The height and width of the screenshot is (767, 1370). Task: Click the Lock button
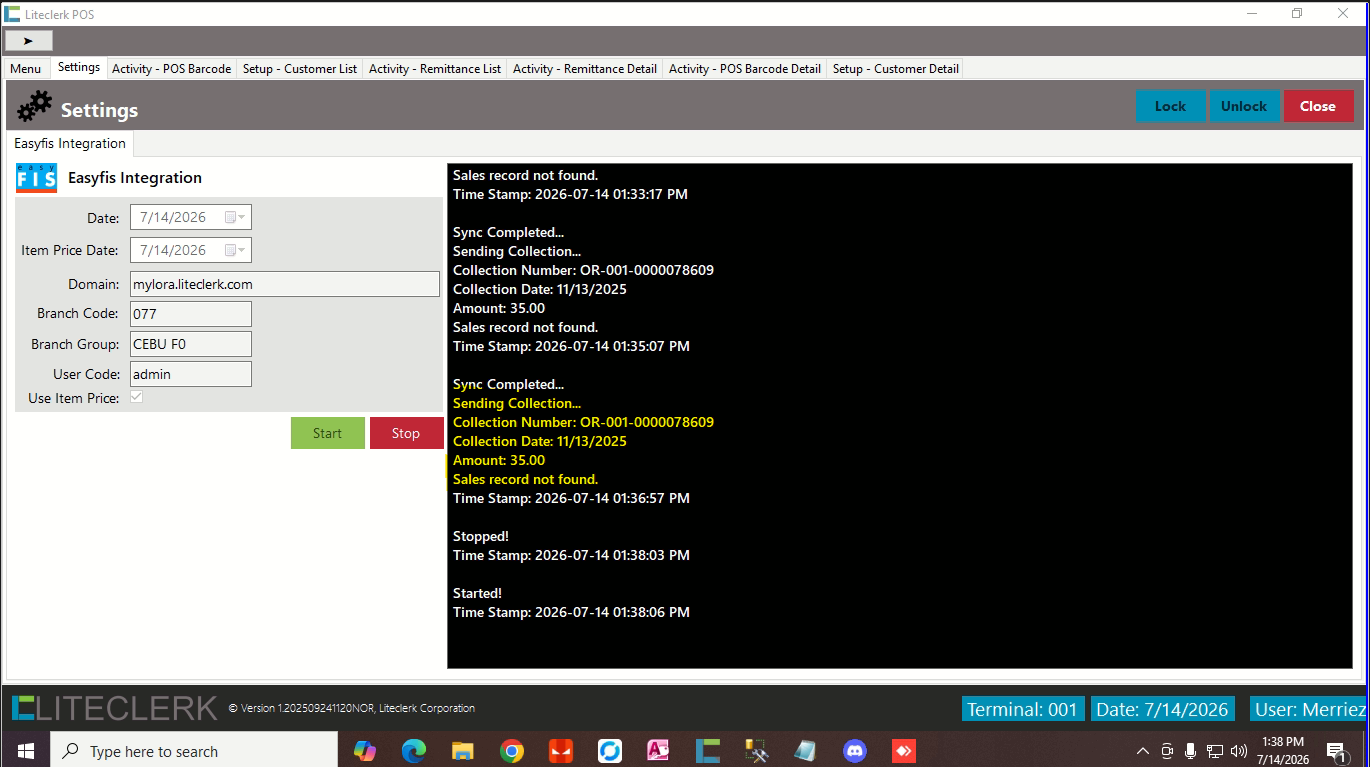tap(1170, 106)
